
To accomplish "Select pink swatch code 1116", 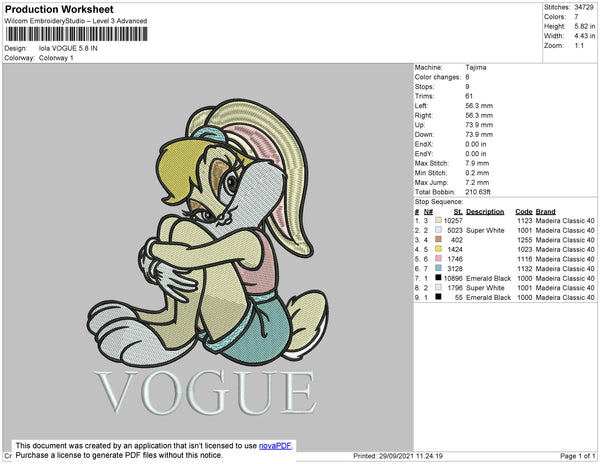I will (438, 259).
